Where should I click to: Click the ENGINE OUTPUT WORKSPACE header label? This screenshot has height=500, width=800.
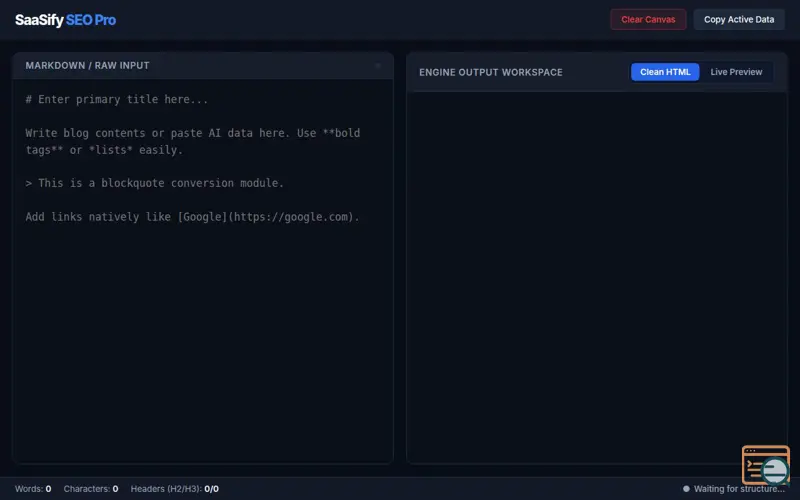point(491,72)
